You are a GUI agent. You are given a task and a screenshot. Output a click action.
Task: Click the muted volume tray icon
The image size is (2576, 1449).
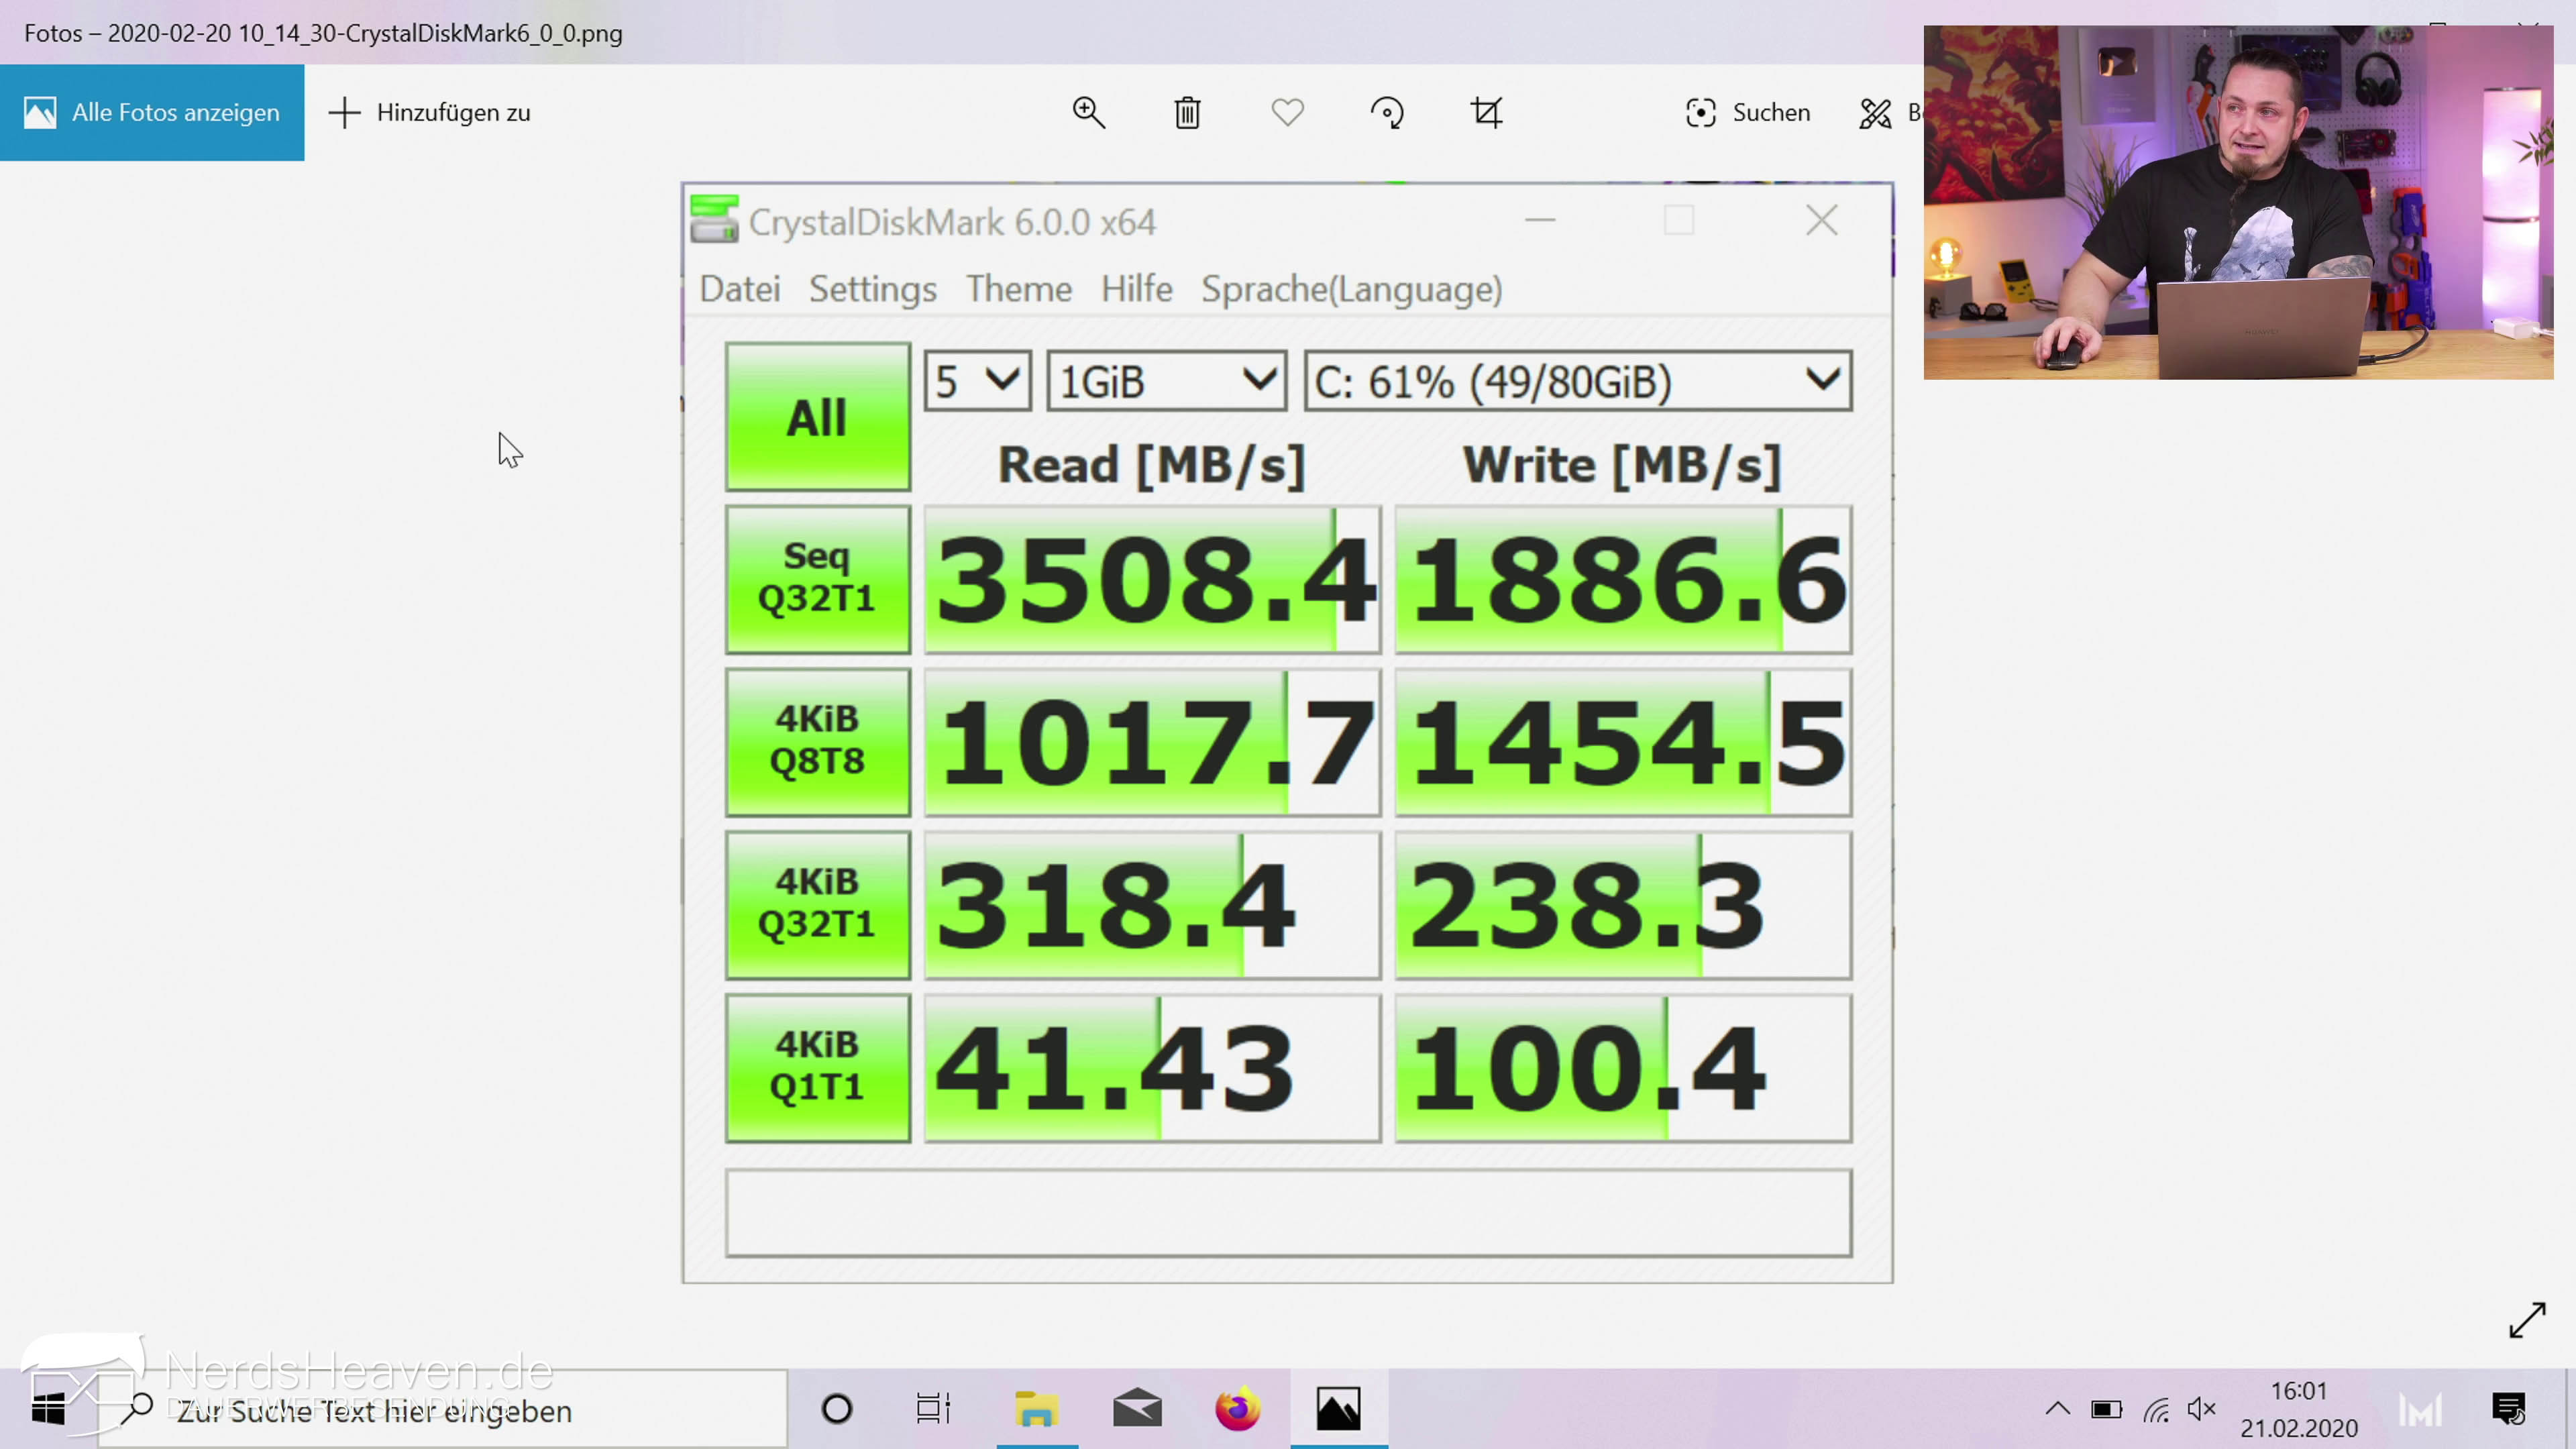[x=2202, y=1410]
